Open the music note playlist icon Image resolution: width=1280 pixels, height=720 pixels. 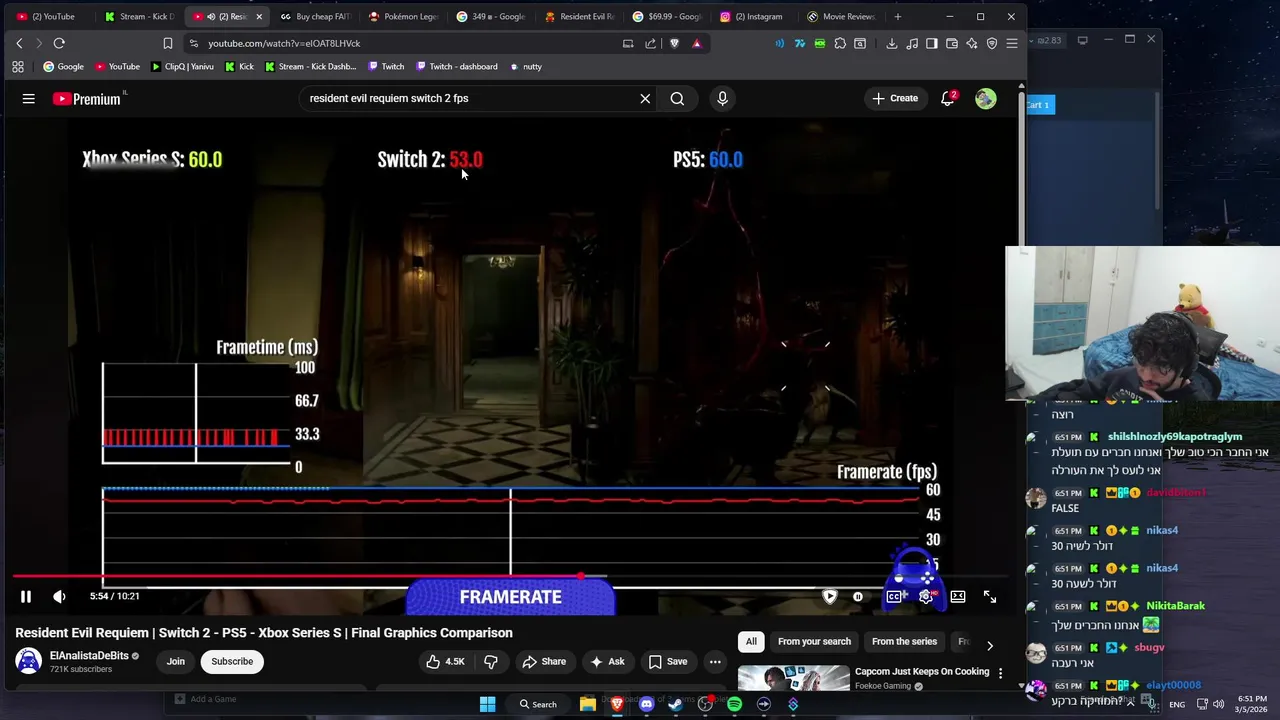click(912, 43)
